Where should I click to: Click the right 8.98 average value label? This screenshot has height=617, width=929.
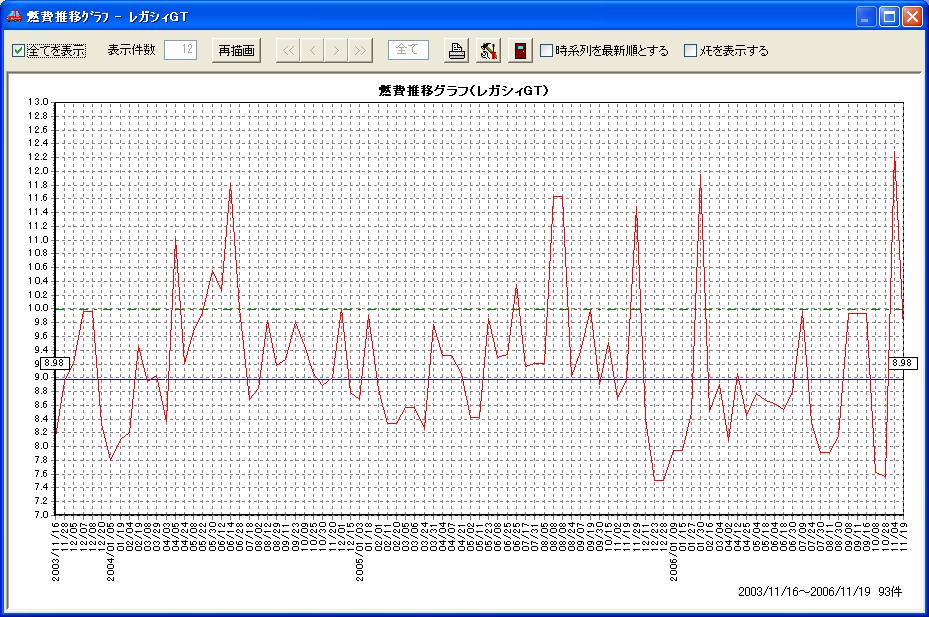click(x=902, y=364)
